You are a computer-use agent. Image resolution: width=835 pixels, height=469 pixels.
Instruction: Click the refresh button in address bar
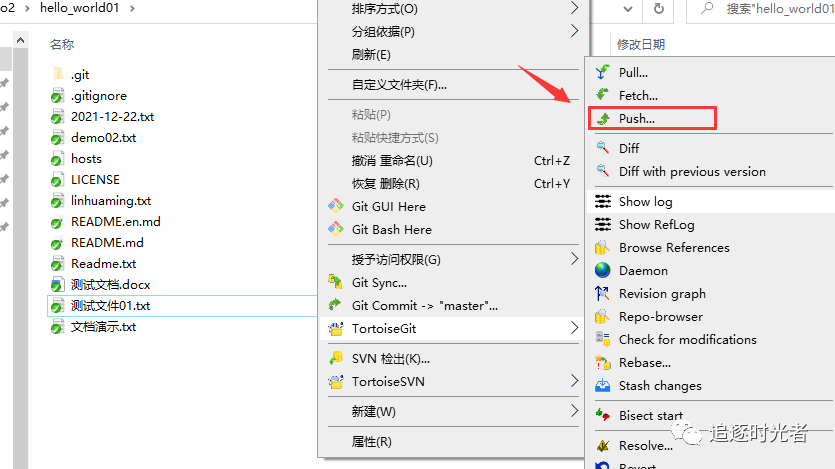pos(659,9)
